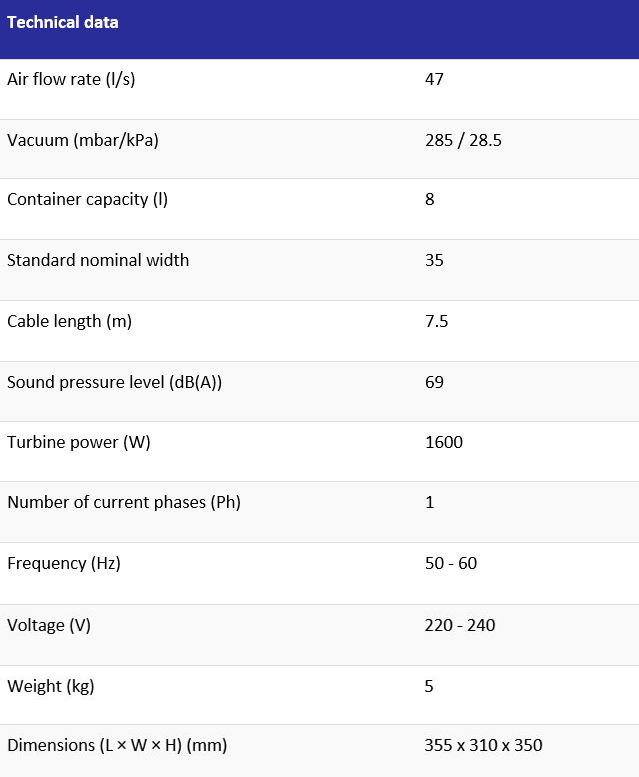Screen dimensions: 639x777
Task: Select the Vacuum (mbar/kPa) label
Action: [x=83, y=140]
